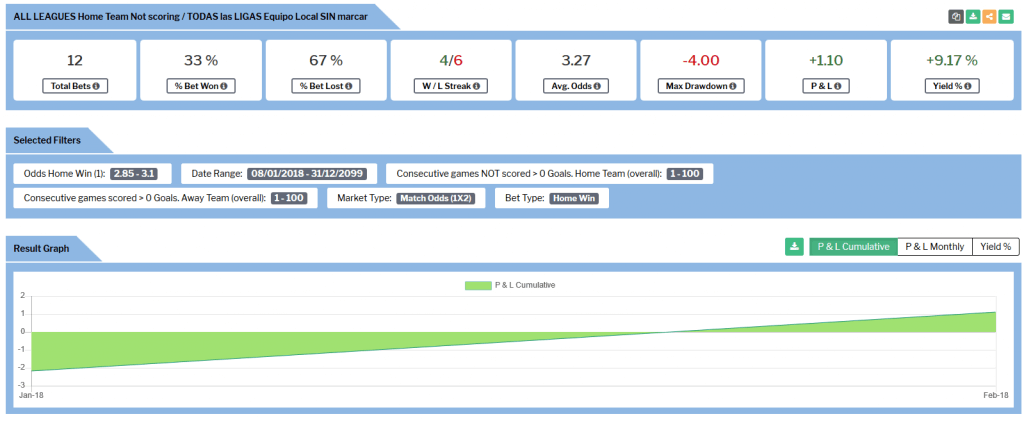
Task: Click the green download icon in the header
Action: (973, 17)
